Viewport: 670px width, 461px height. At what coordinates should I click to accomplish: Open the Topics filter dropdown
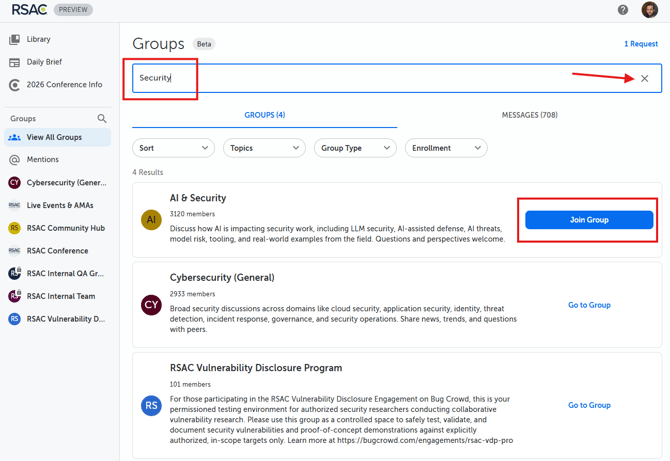[x=264, y=148]
